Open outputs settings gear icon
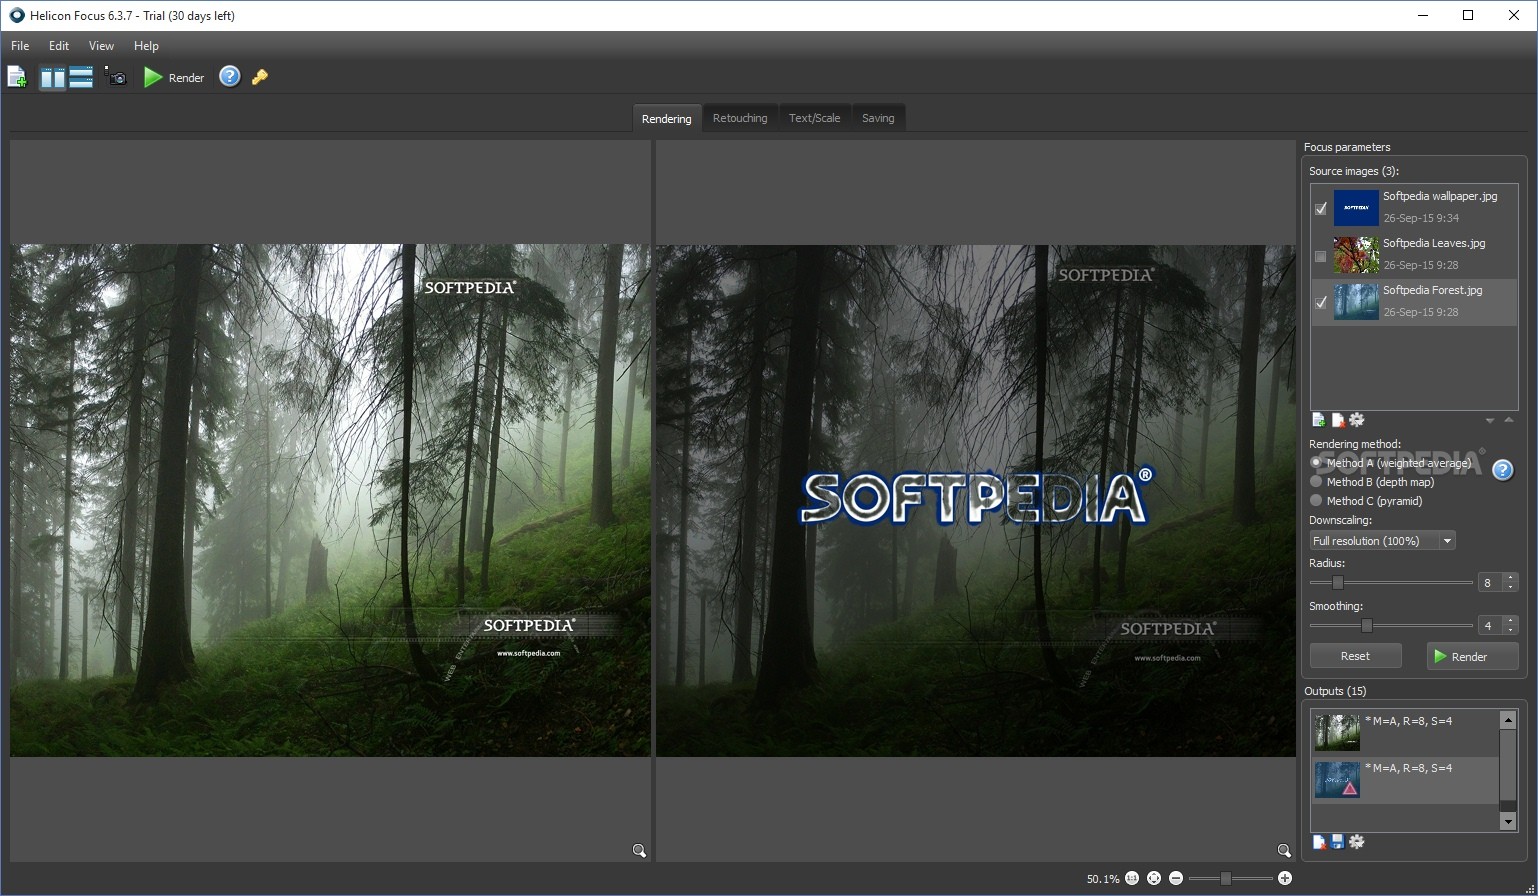 point(1357,842)
